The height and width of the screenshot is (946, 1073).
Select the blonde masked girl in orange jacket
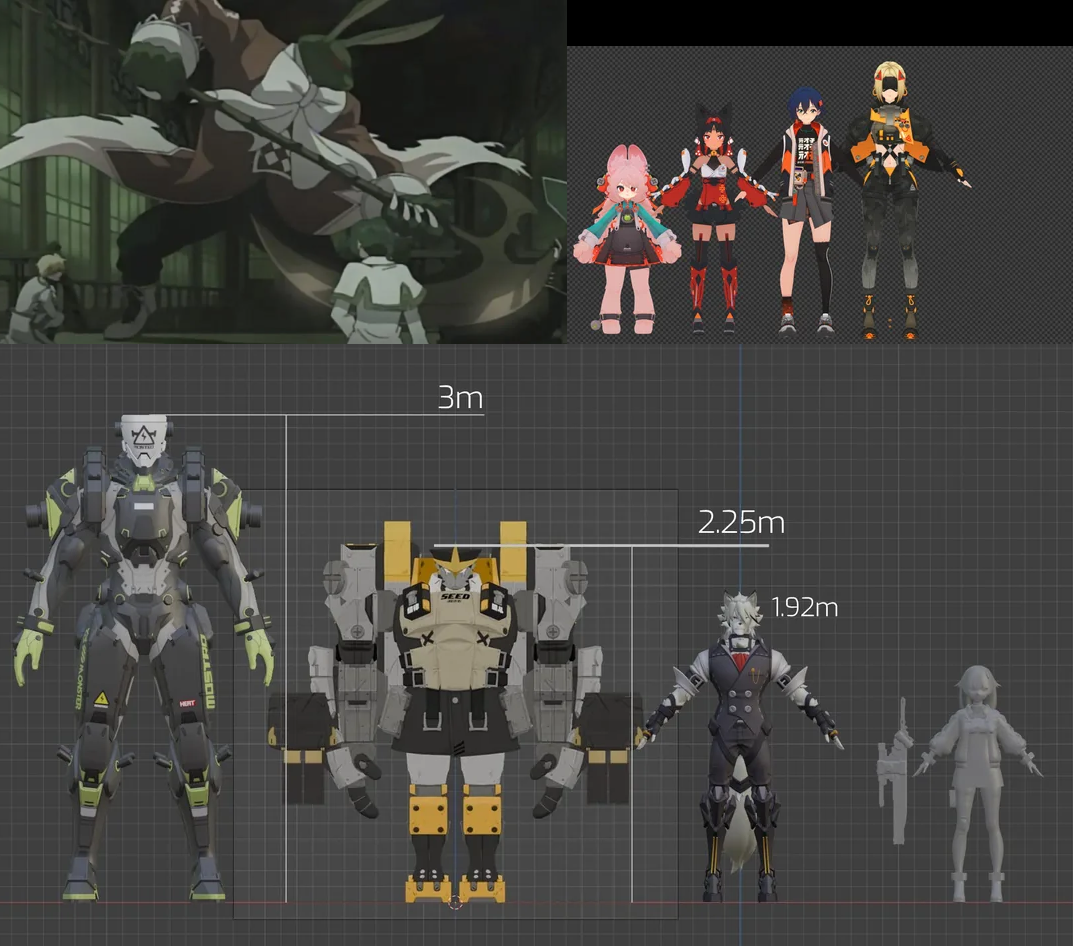tap(890, 202)
